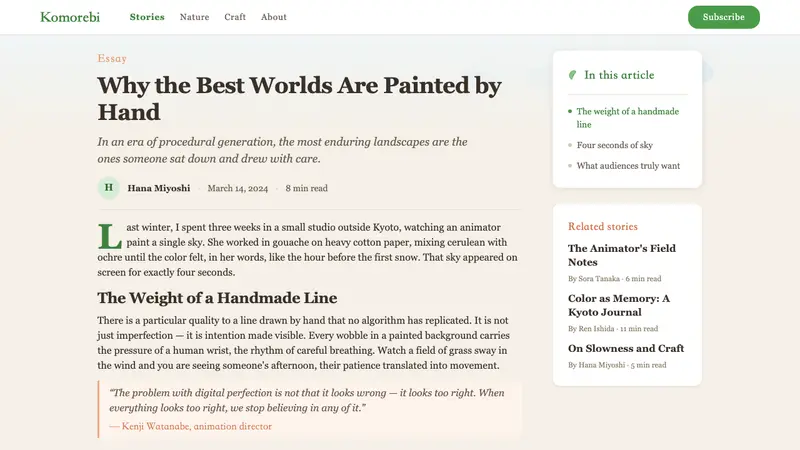
Task: Click the large drop cap L
Action: tap(110, 236)
